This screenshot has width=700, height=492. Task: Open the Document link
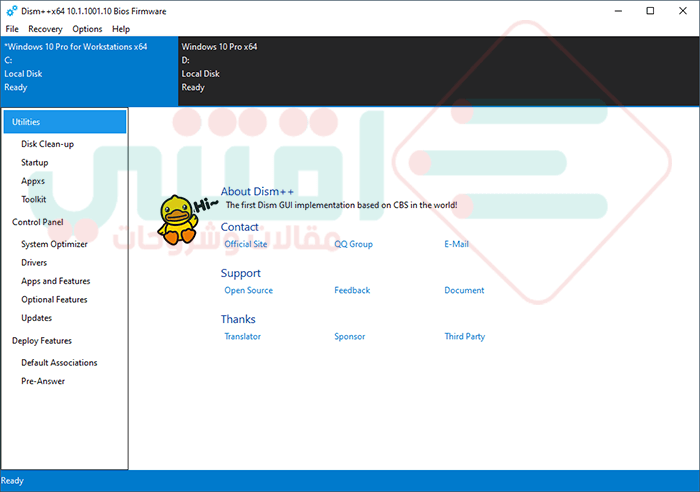pos(464,290)
